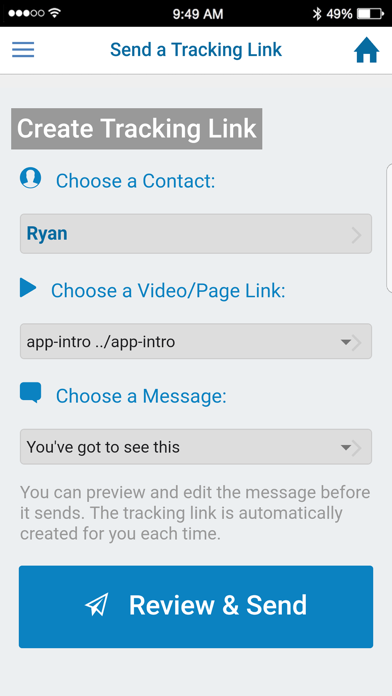Screen dimensions: 392x696
Task: Click the Choose a Contact label
Action: click(135, 181)
